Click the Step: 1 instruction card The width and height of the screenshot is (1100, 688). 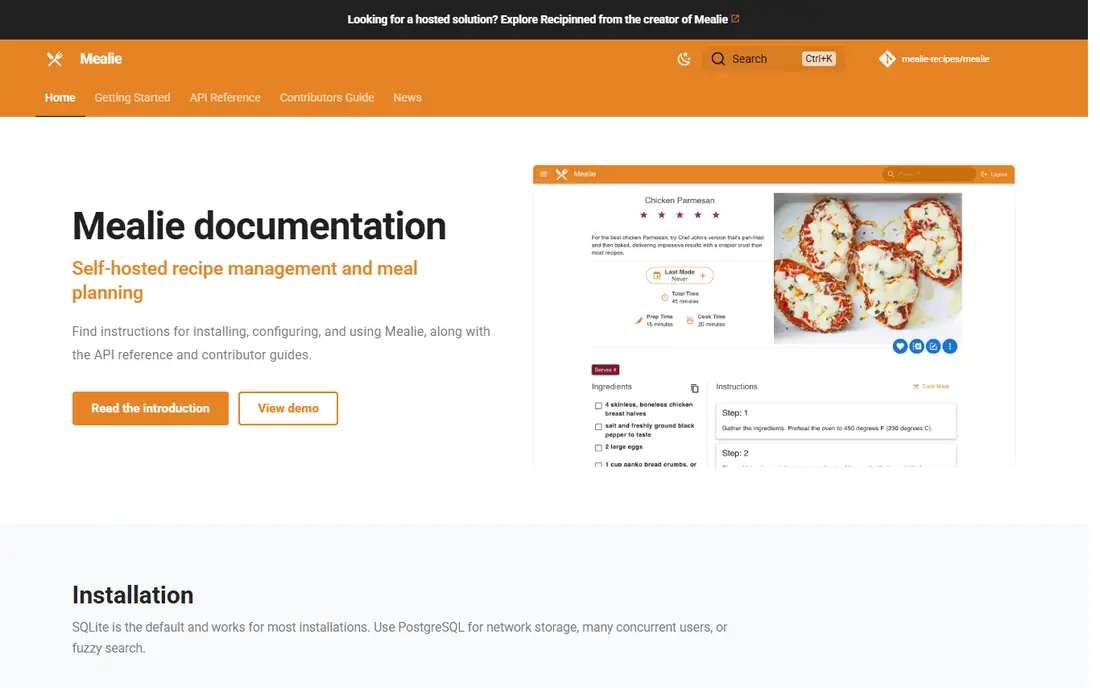point(836,420)
